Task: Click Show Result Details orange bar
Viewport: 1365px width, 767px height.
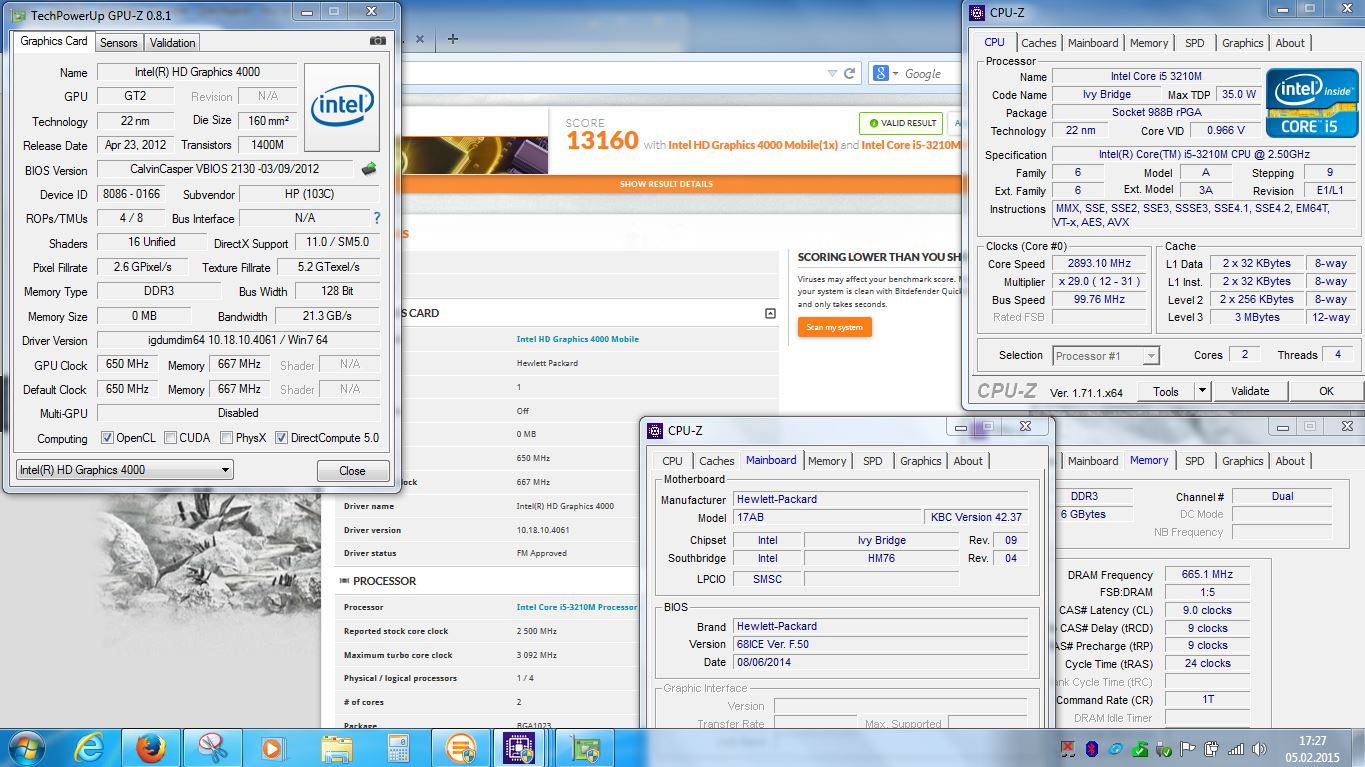Action: [666, 184]
